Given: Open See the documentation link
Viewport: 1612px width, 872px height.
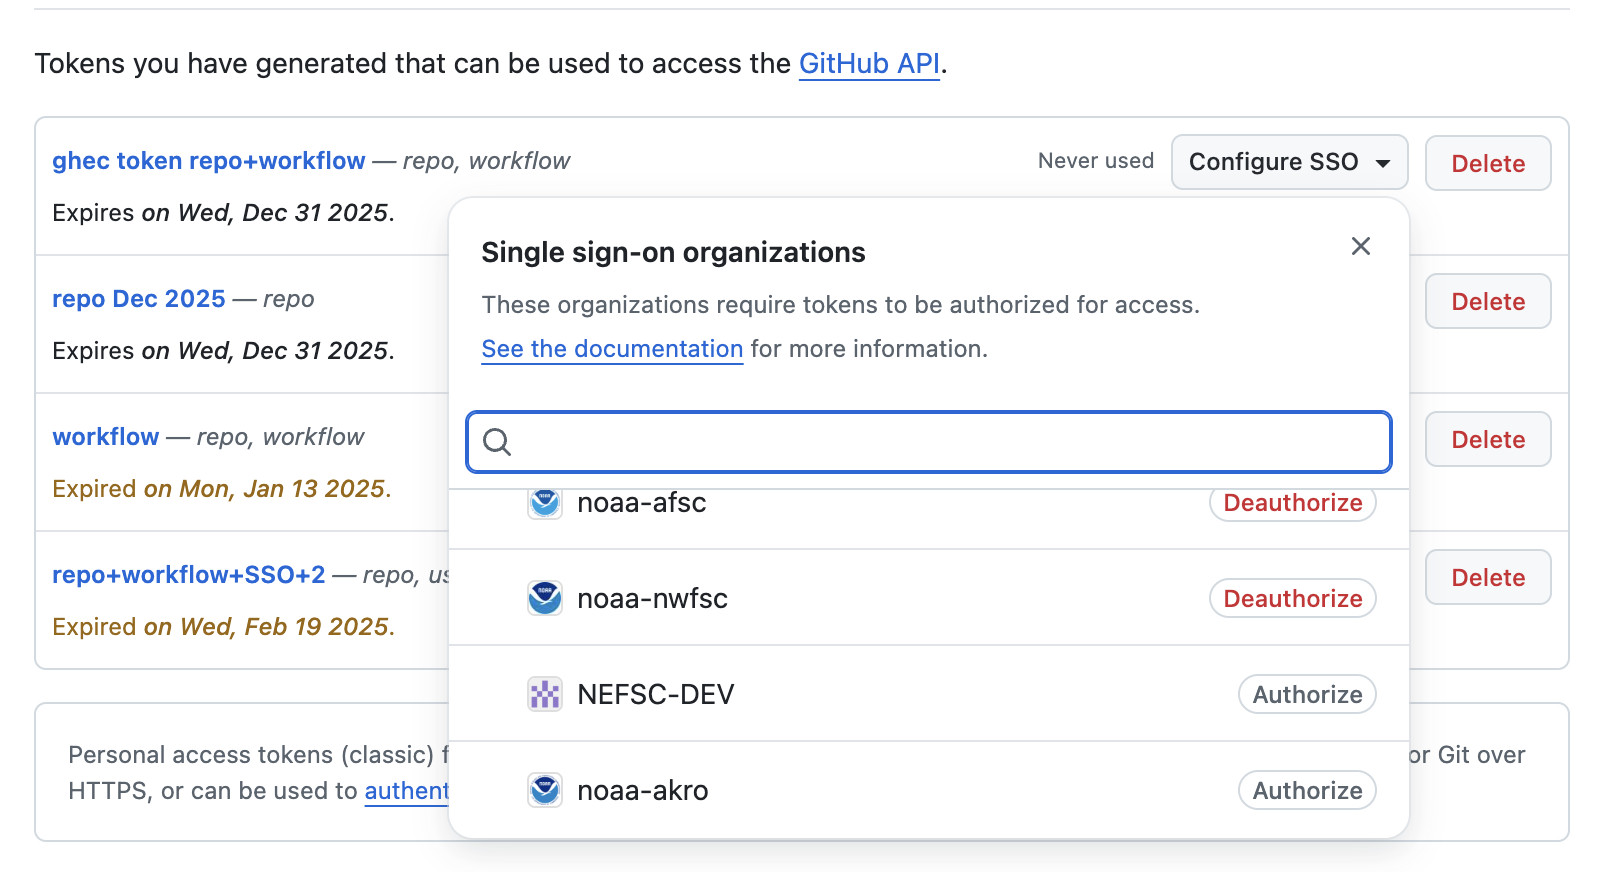Looking at the screenshot, I should [x=612, y=349].
